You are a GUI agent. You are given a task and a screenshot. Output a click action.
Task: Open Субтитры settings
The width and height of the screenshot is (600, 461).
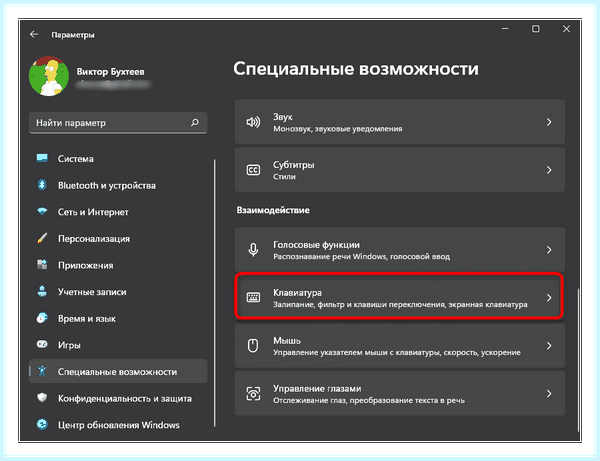[399, 170]
